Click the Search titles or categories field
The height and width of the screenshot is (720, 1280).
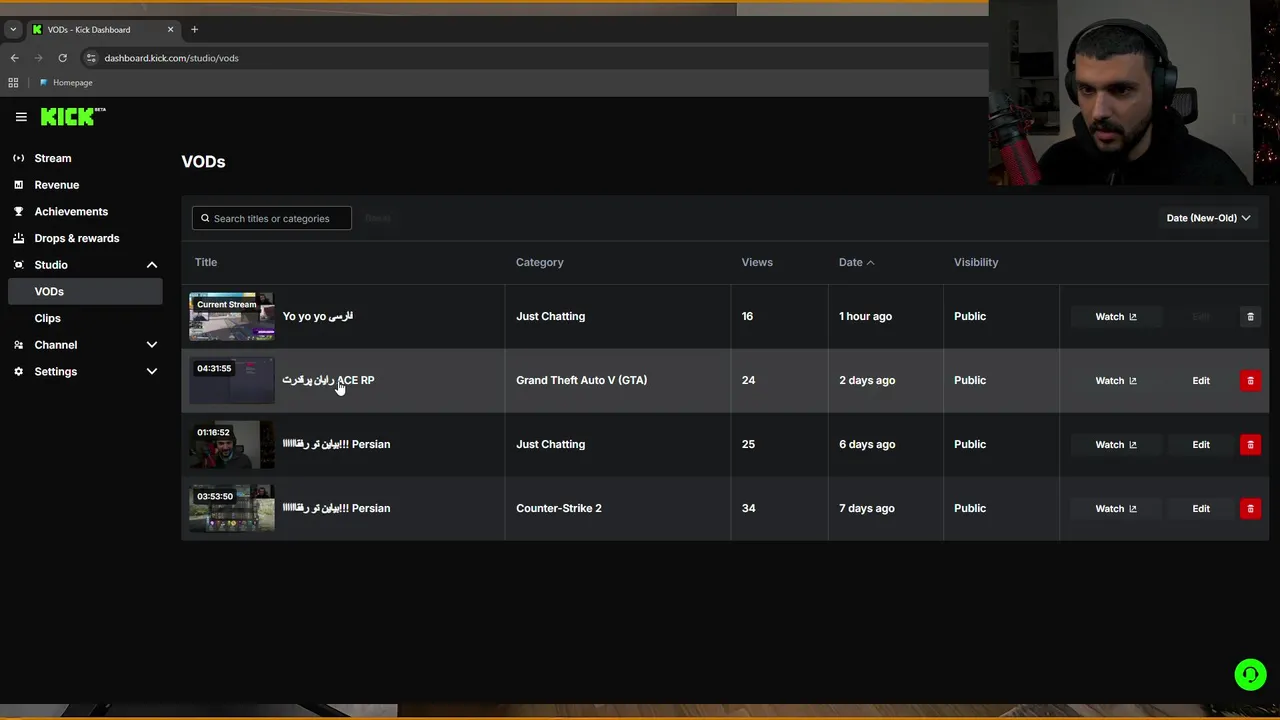272,218
